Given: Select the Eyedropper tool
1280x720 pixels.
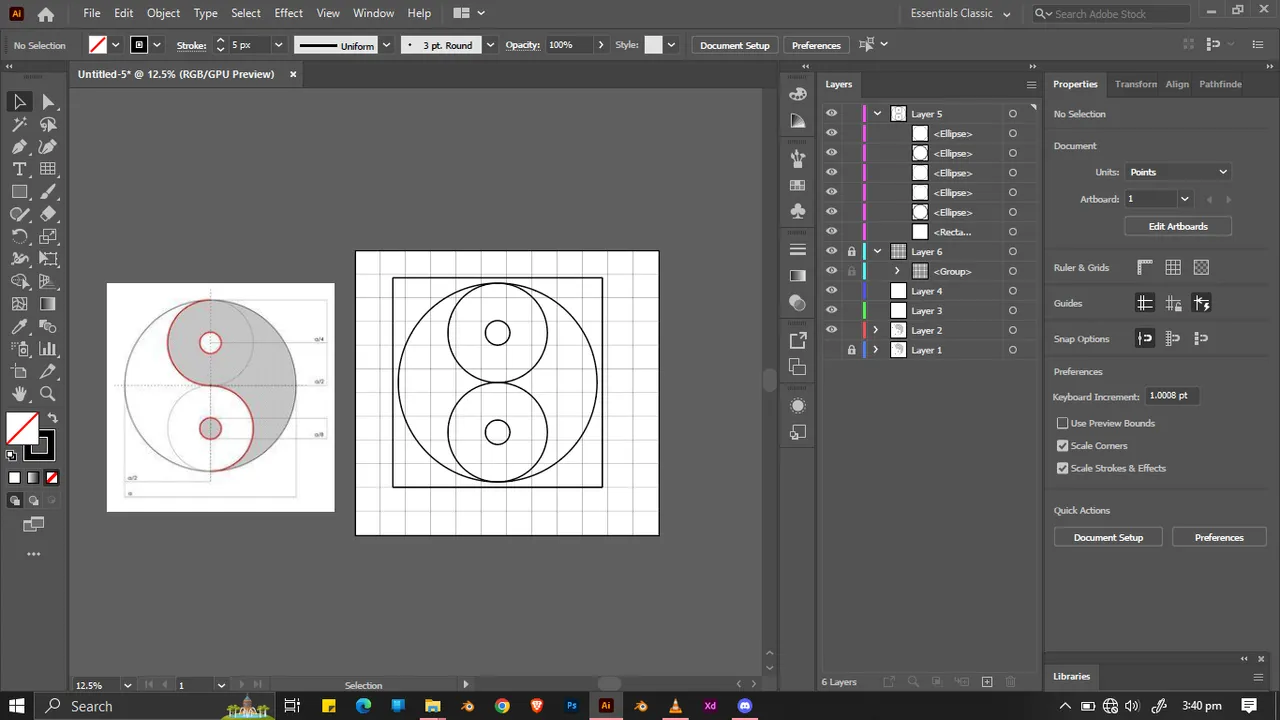Looking at the screenshot, I should (19, 327).
